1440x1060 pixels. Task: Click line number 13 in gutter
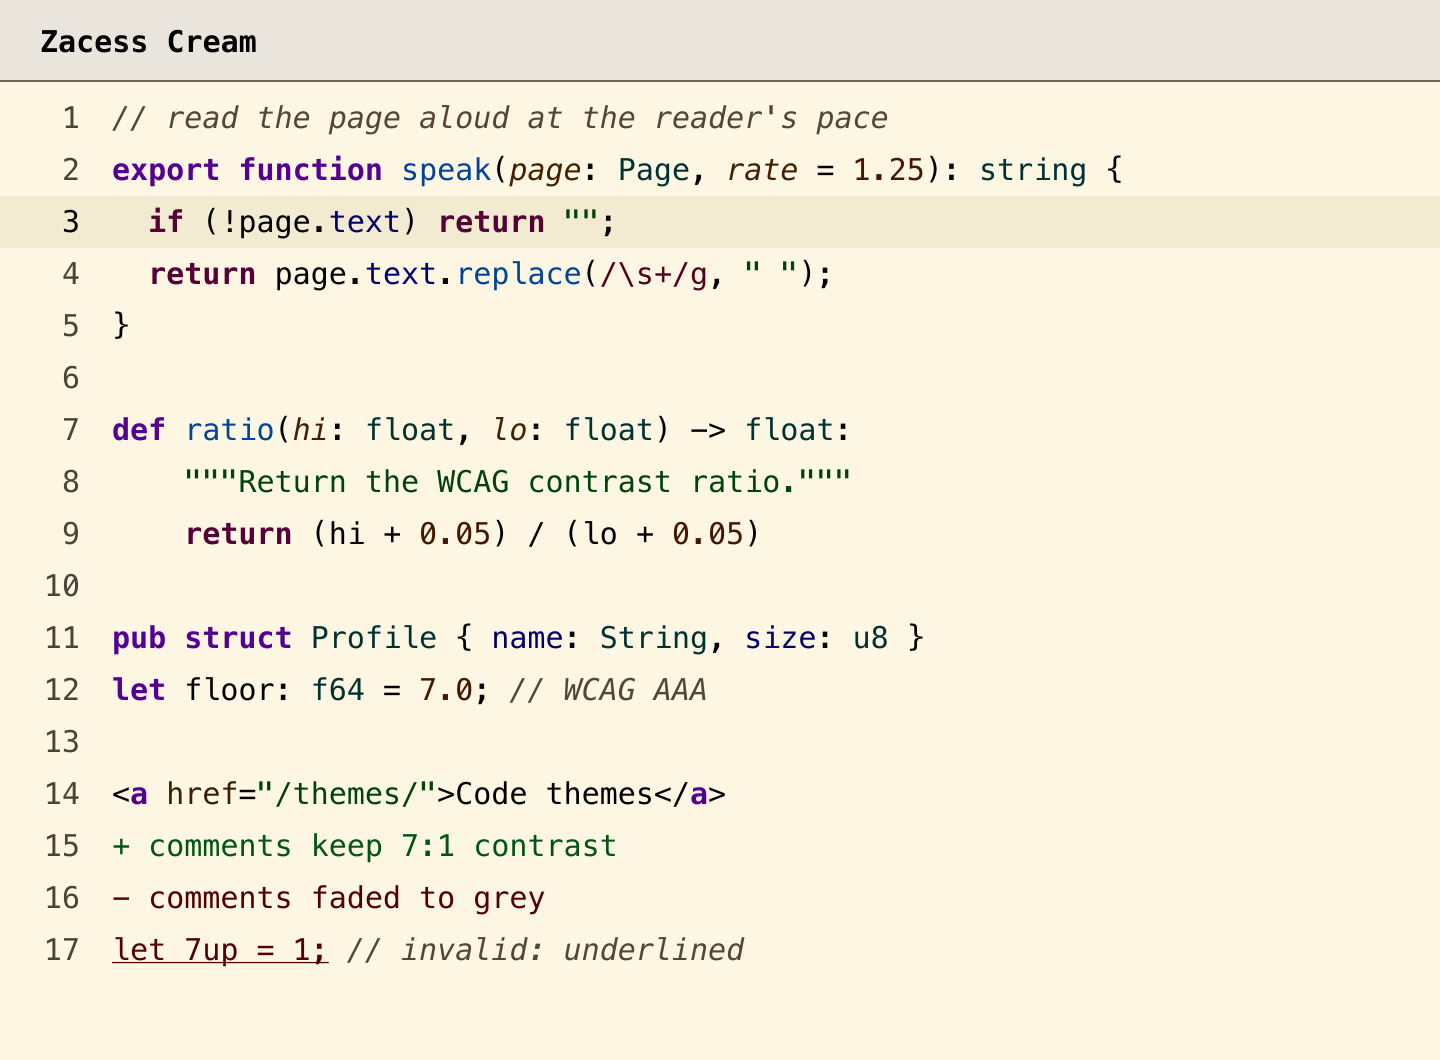pos(61,742)
